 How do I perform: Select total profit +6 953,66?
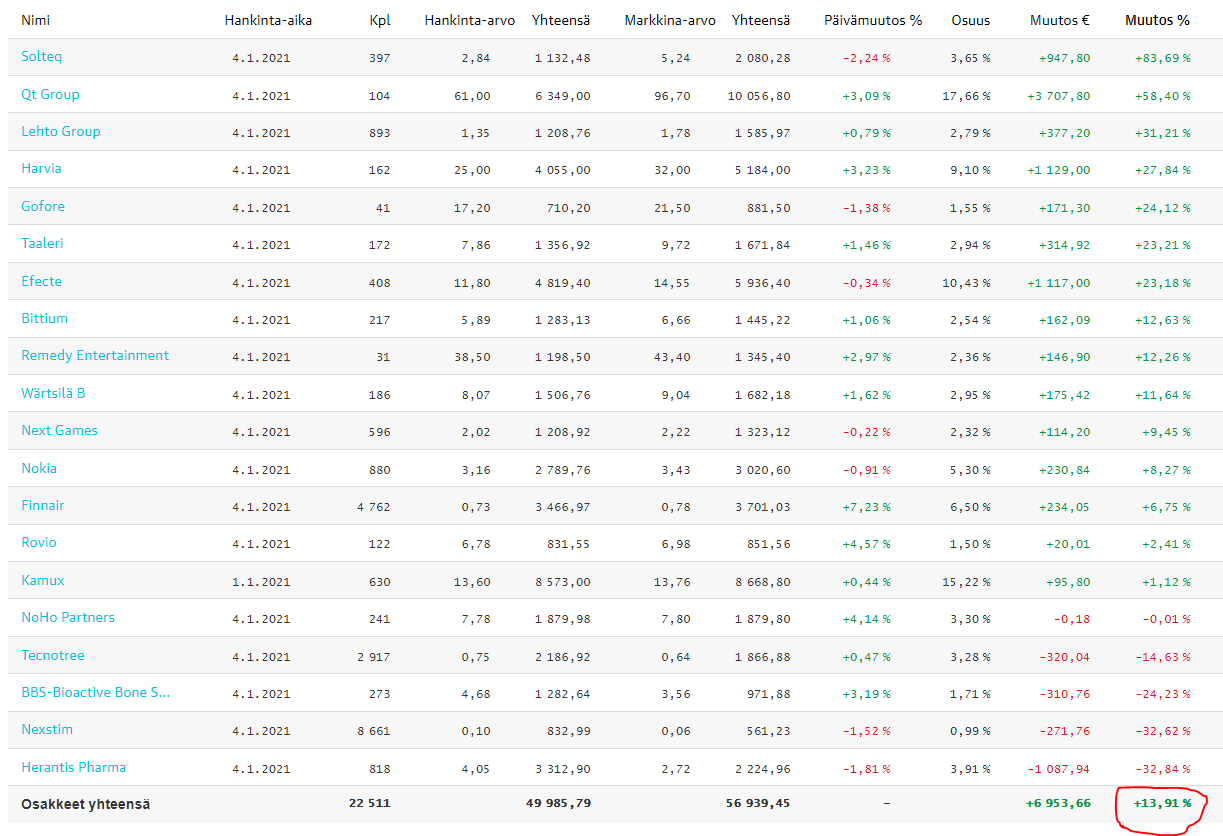[1059, 803]
